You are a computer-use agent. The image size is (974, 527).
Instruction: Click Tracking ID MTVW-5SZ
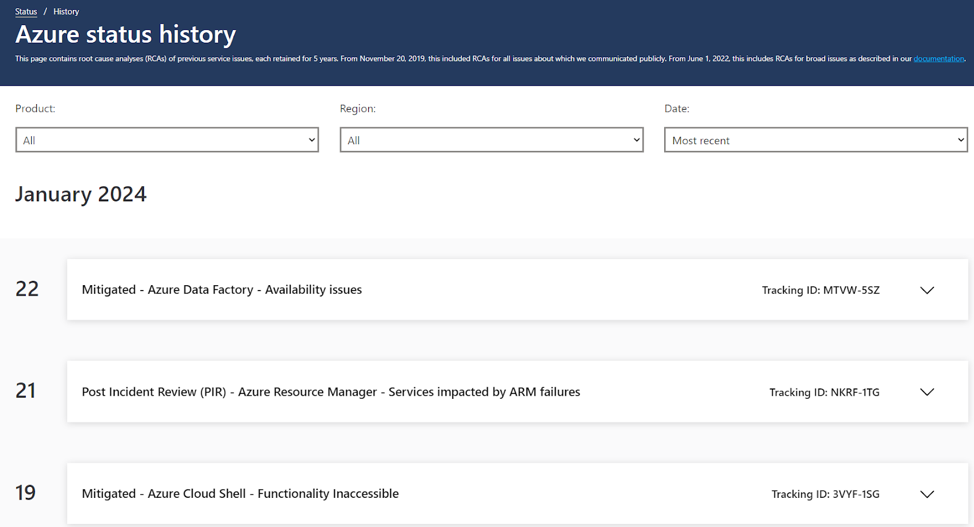[820, 291]
